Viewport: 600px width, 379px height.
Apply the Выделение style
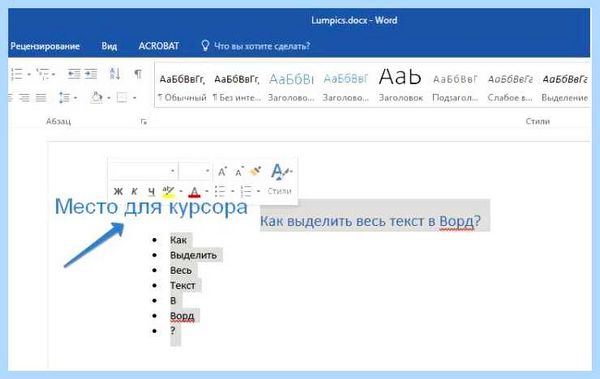click(x=564, y=87)
